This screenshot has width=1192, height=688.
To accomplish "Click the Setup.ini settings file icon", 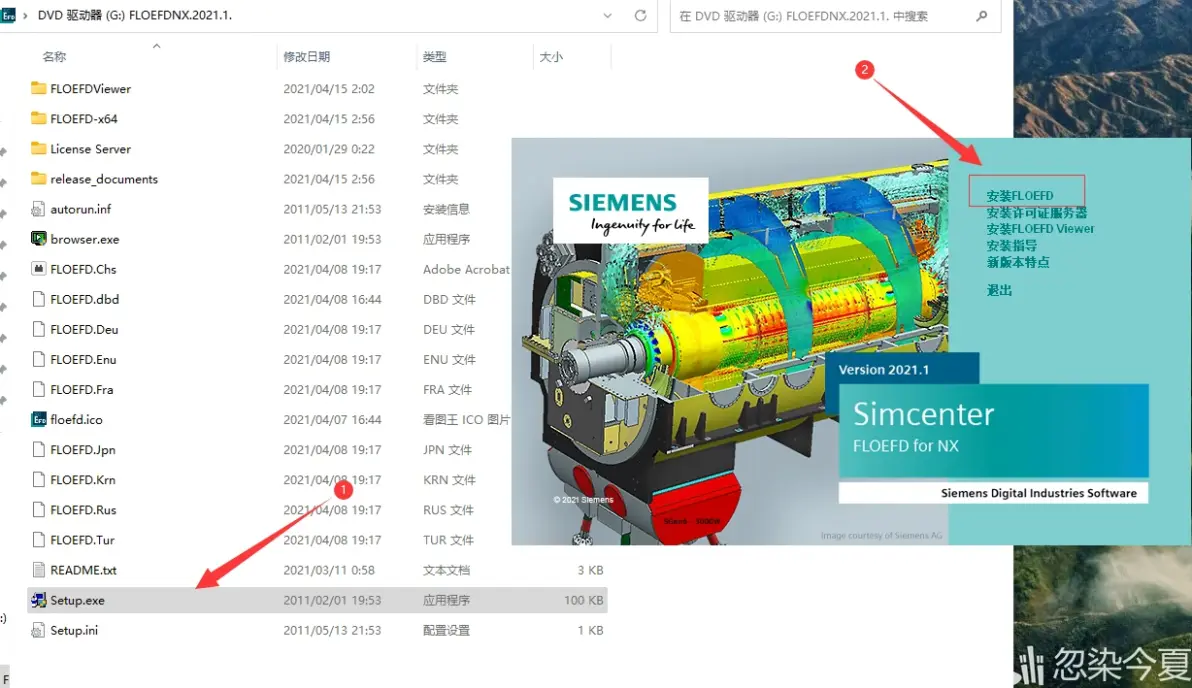I will pos(39,630).
